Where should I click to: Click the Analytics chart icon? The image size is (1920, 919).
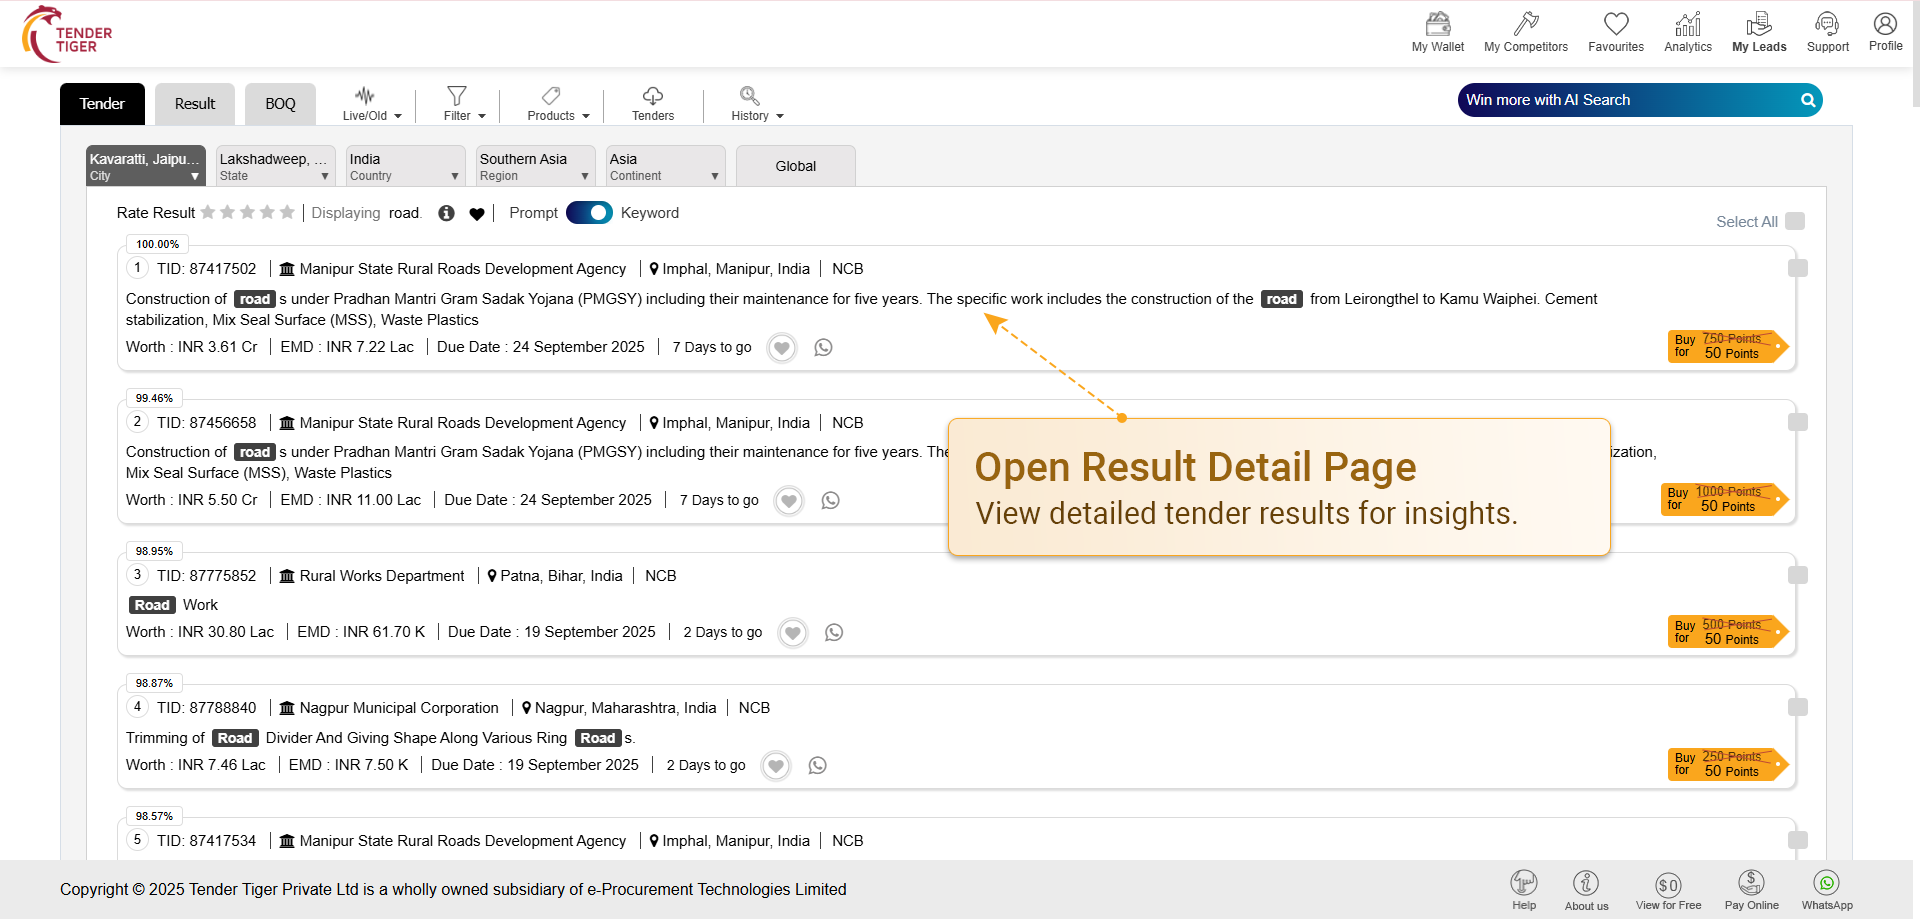click(x=1687, y=24)
